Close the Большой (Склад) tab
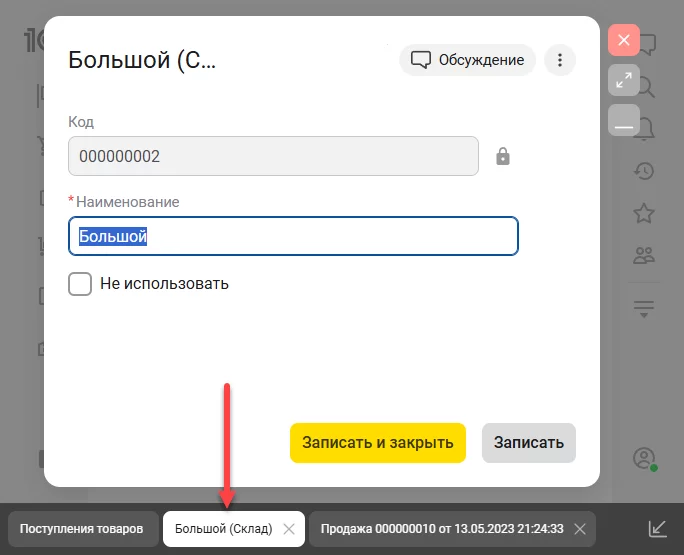Image resolution: width=684 pixels, height=555 pixels. click(289, 529)
